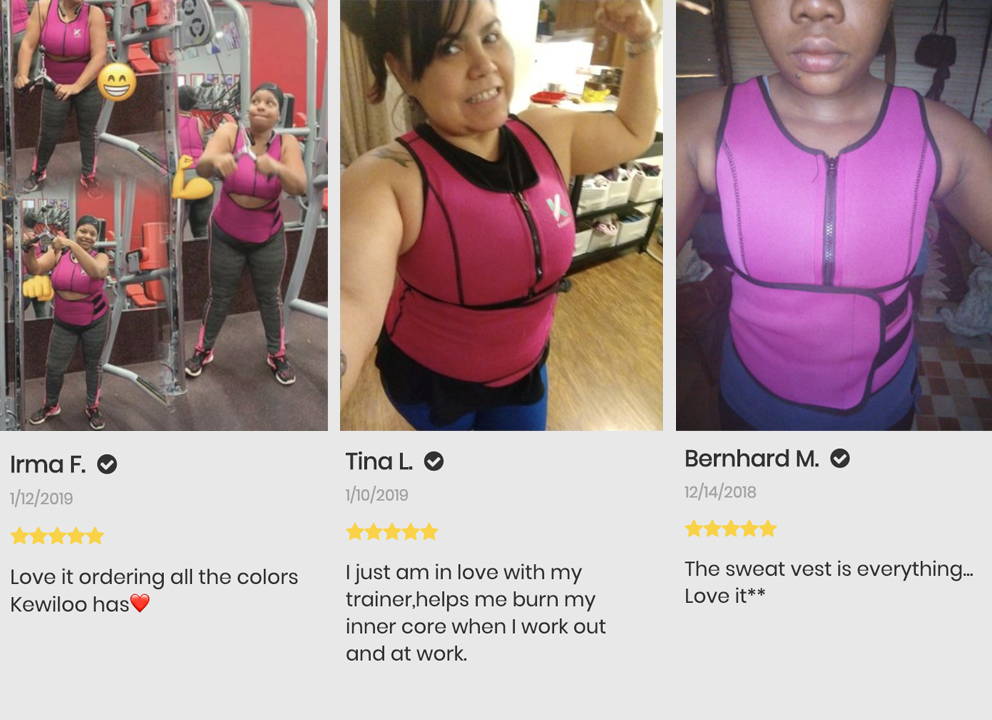This screenshot has height=720, width=992.
Task: Click verified badge beside Irma F.
Action: click(107, 464)
